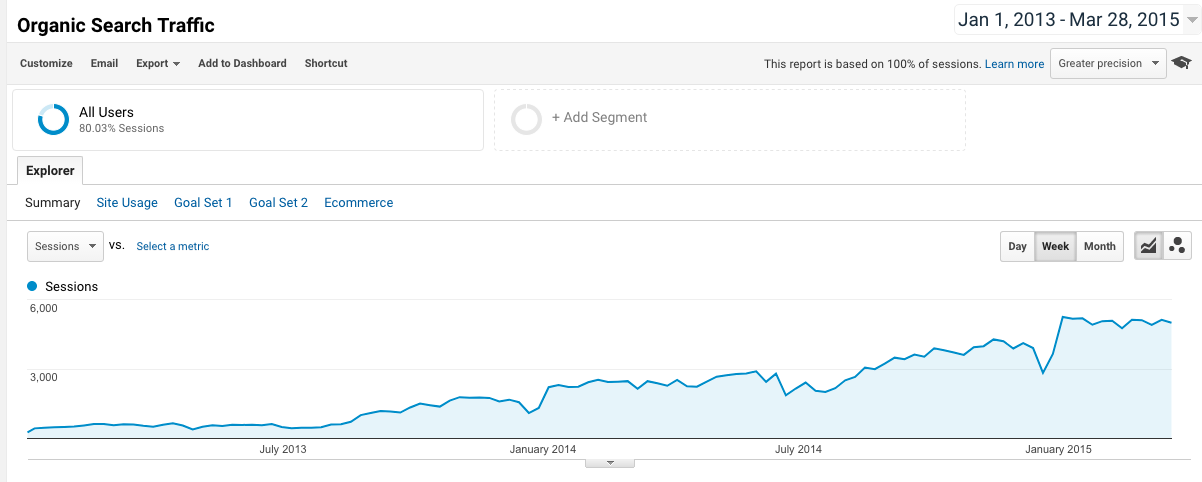The height and width of the screenshot is (482, 1202).
Task: Click the blue Sessions legend dot
Action: pyautogui.click(x=32, y=286)
